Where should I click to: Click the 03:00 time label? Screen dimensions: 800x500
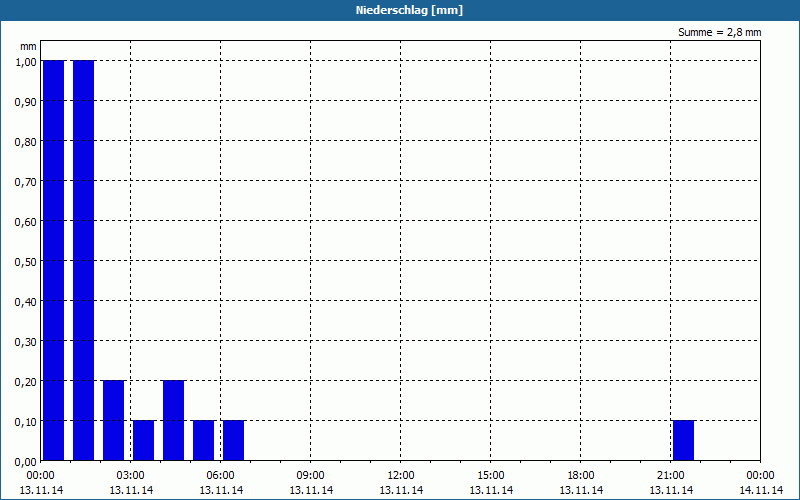pos(131,476)
